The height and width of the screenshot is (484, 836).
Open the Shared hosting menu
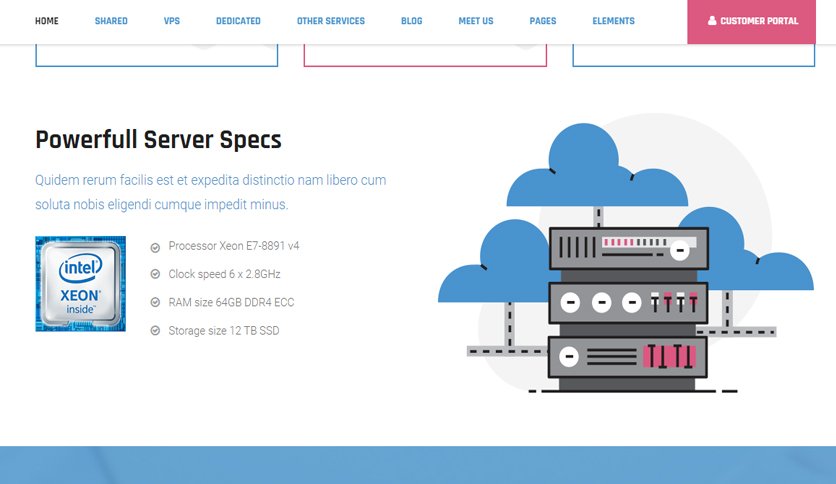pyautogui.click(x=111, y=21)
